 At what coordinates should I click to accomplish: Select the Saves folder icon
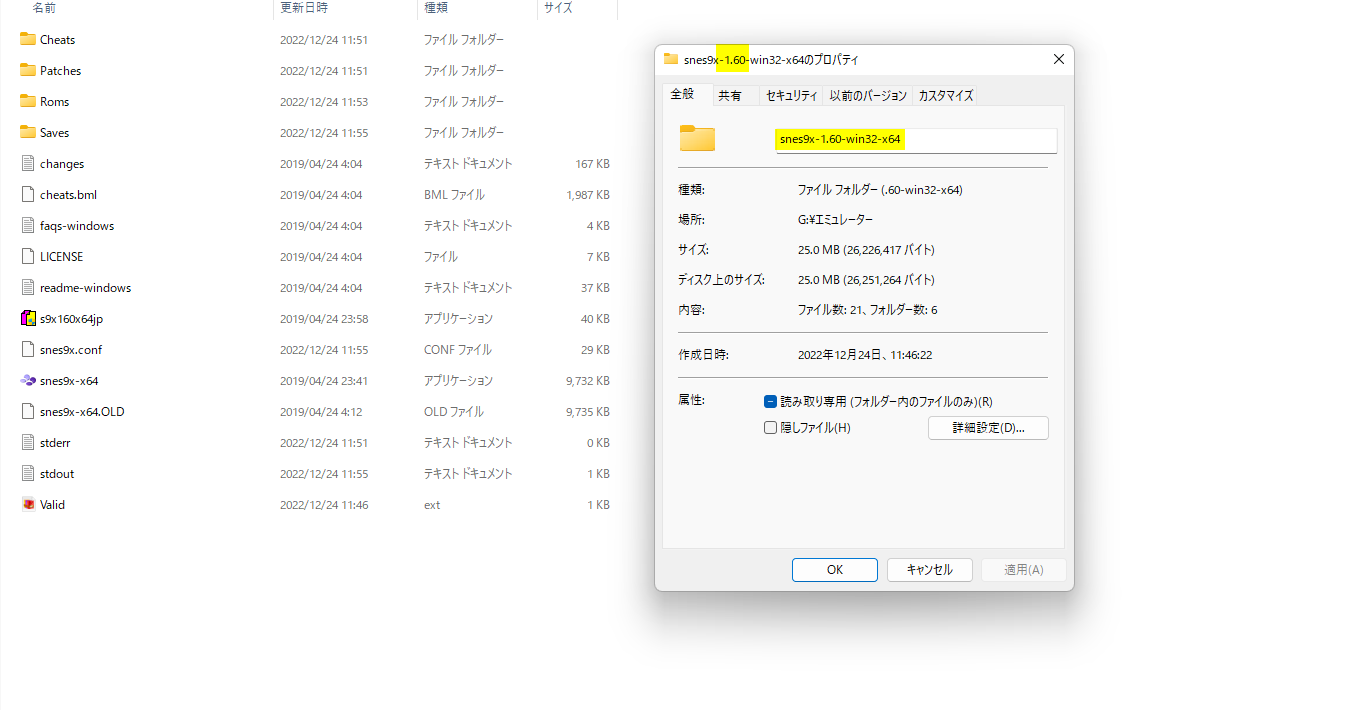click(28, 133)
